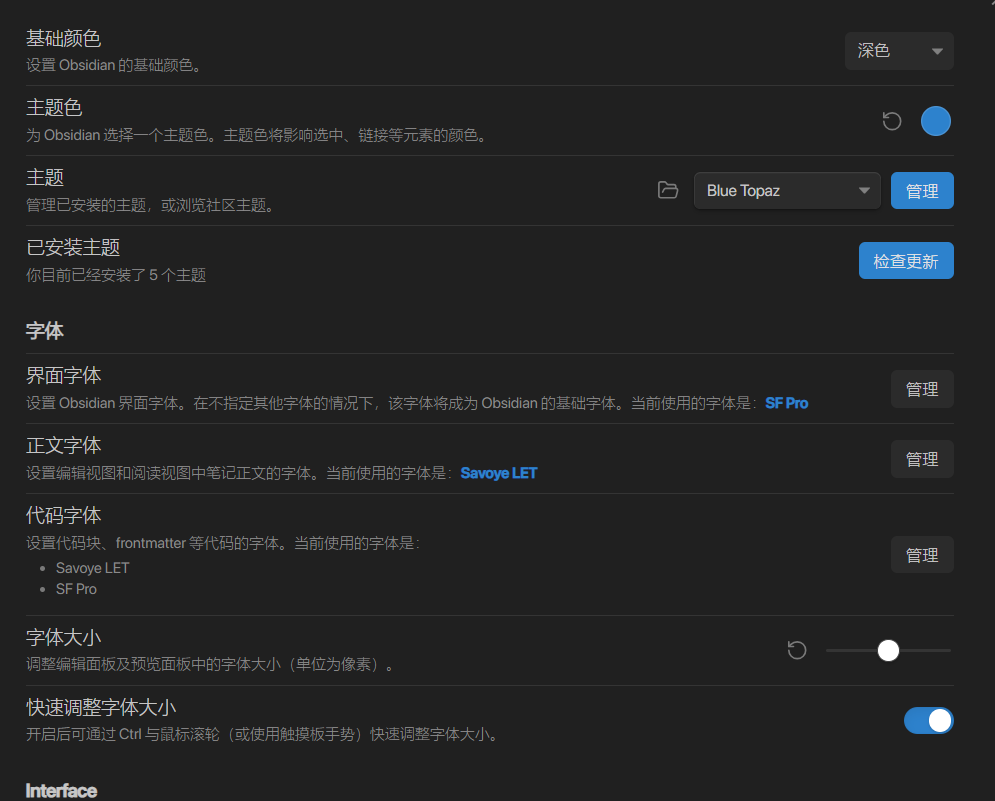Screen dimensions: 995x801
Task: Click the 字体 section heading
Action: [45, 330]
